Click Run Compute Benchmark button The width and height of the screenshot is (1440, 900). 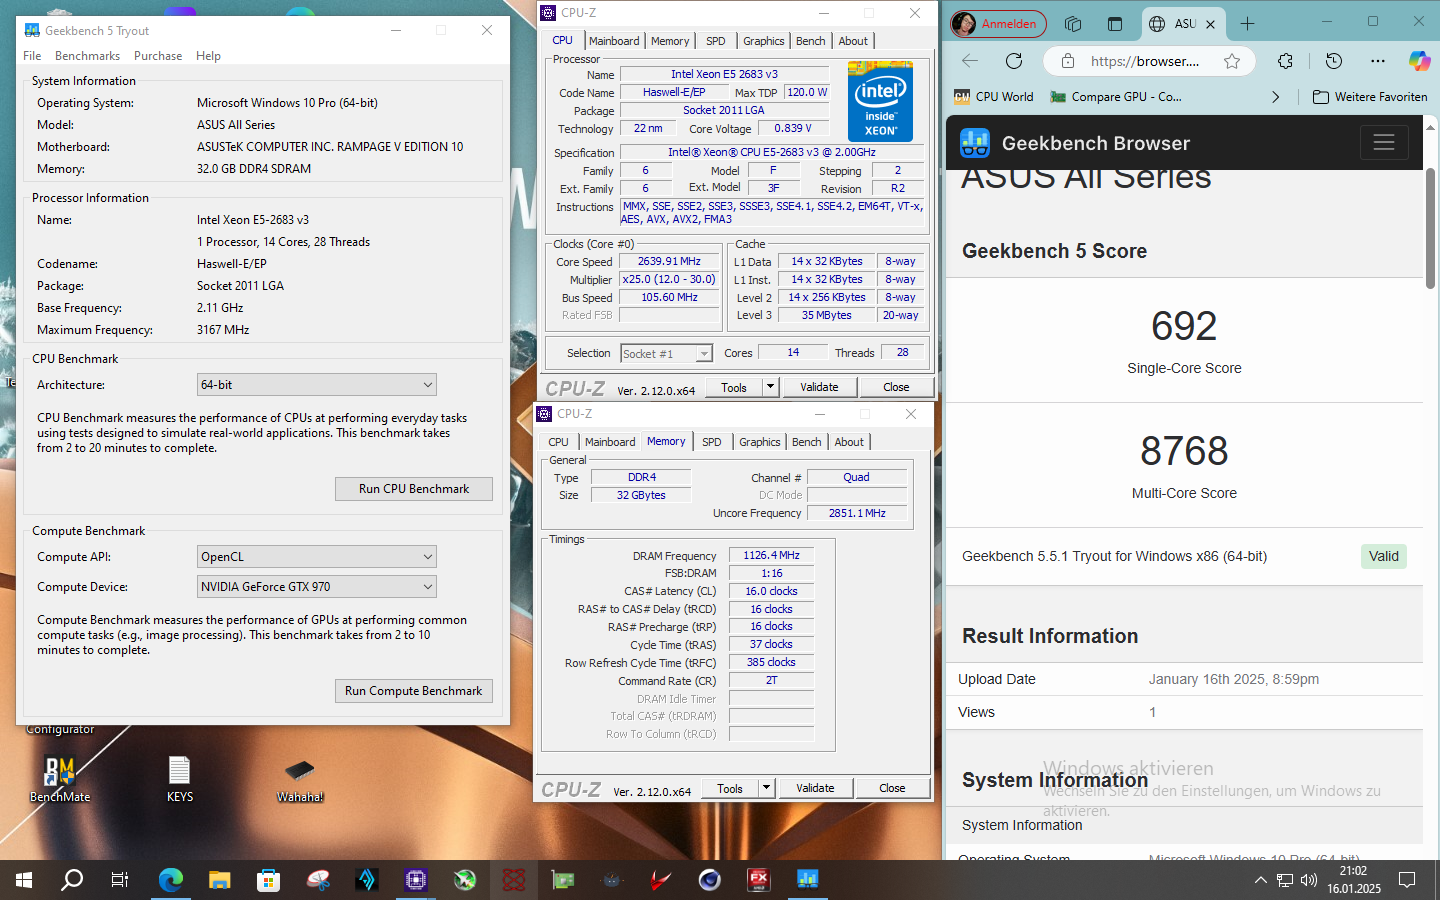pos(414,691)
